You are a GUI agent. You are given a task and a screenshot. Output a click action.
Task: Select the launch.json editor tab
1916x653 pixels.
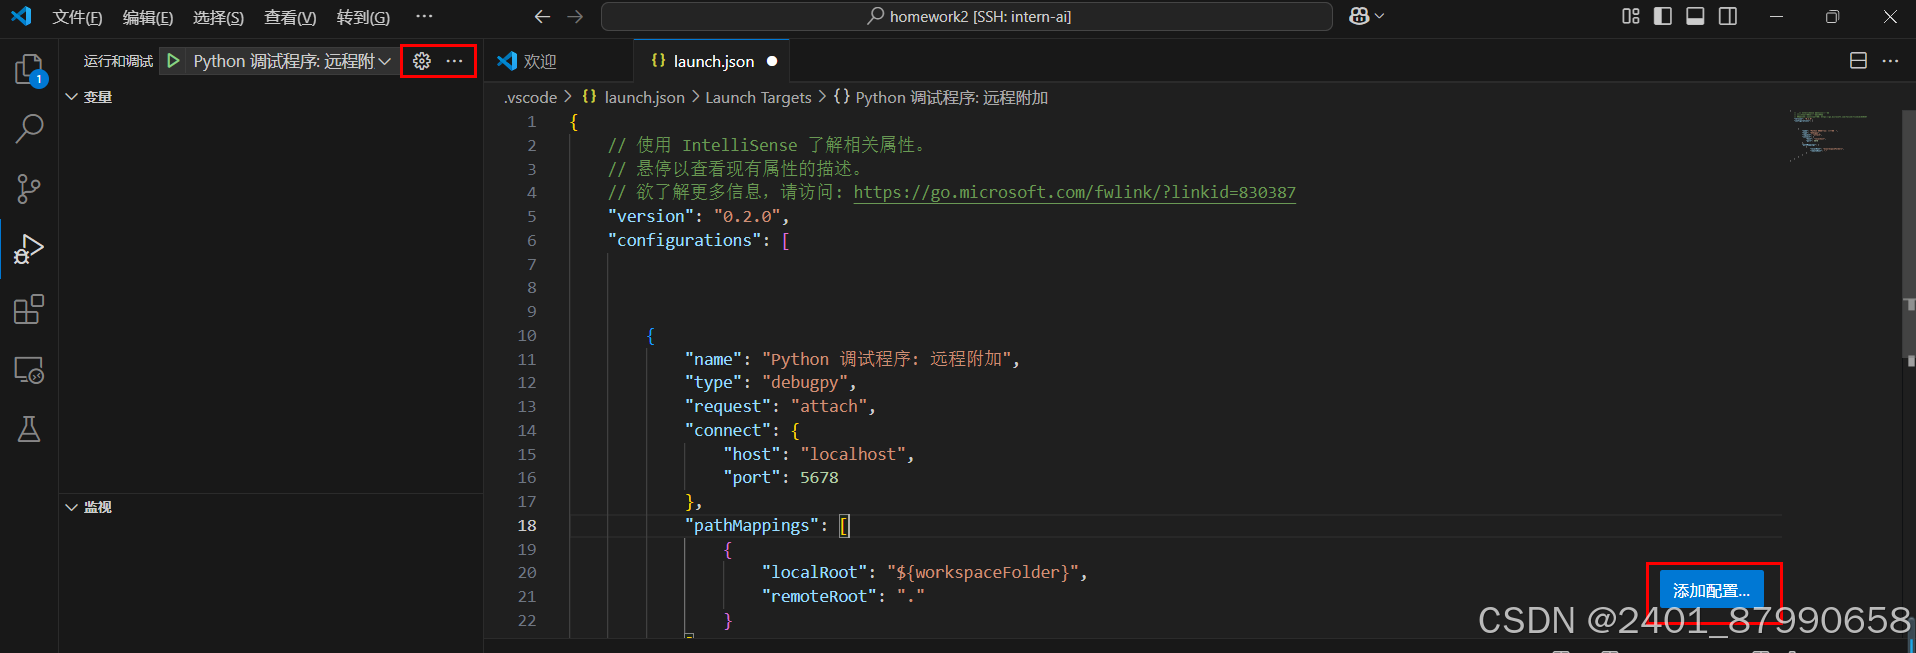[712, 61]
